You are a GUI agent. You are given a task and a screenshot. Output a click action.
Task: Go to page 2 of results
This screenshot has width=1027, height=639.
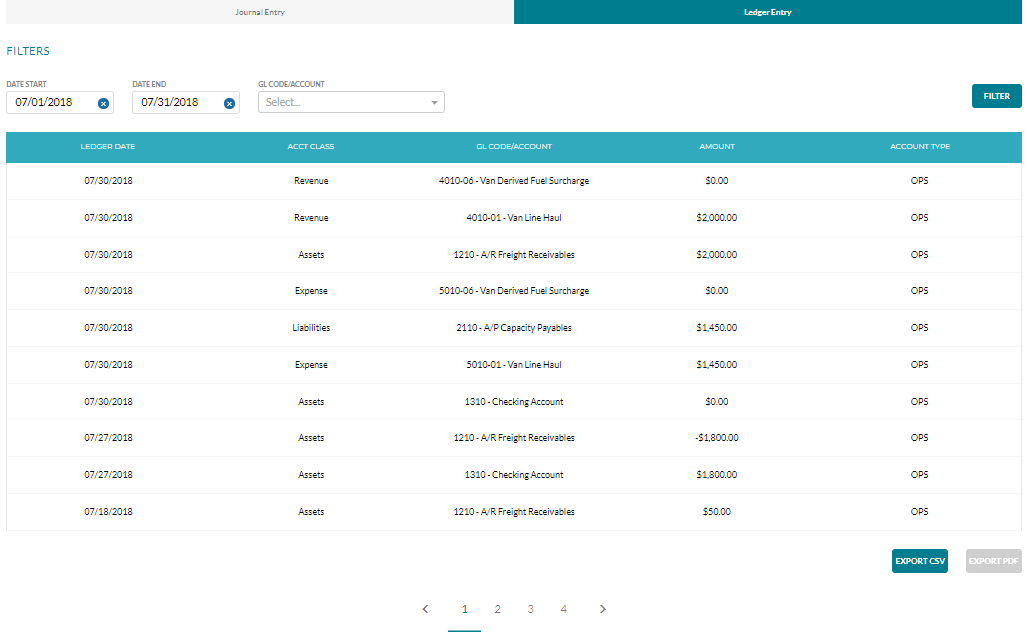[497, 609]
